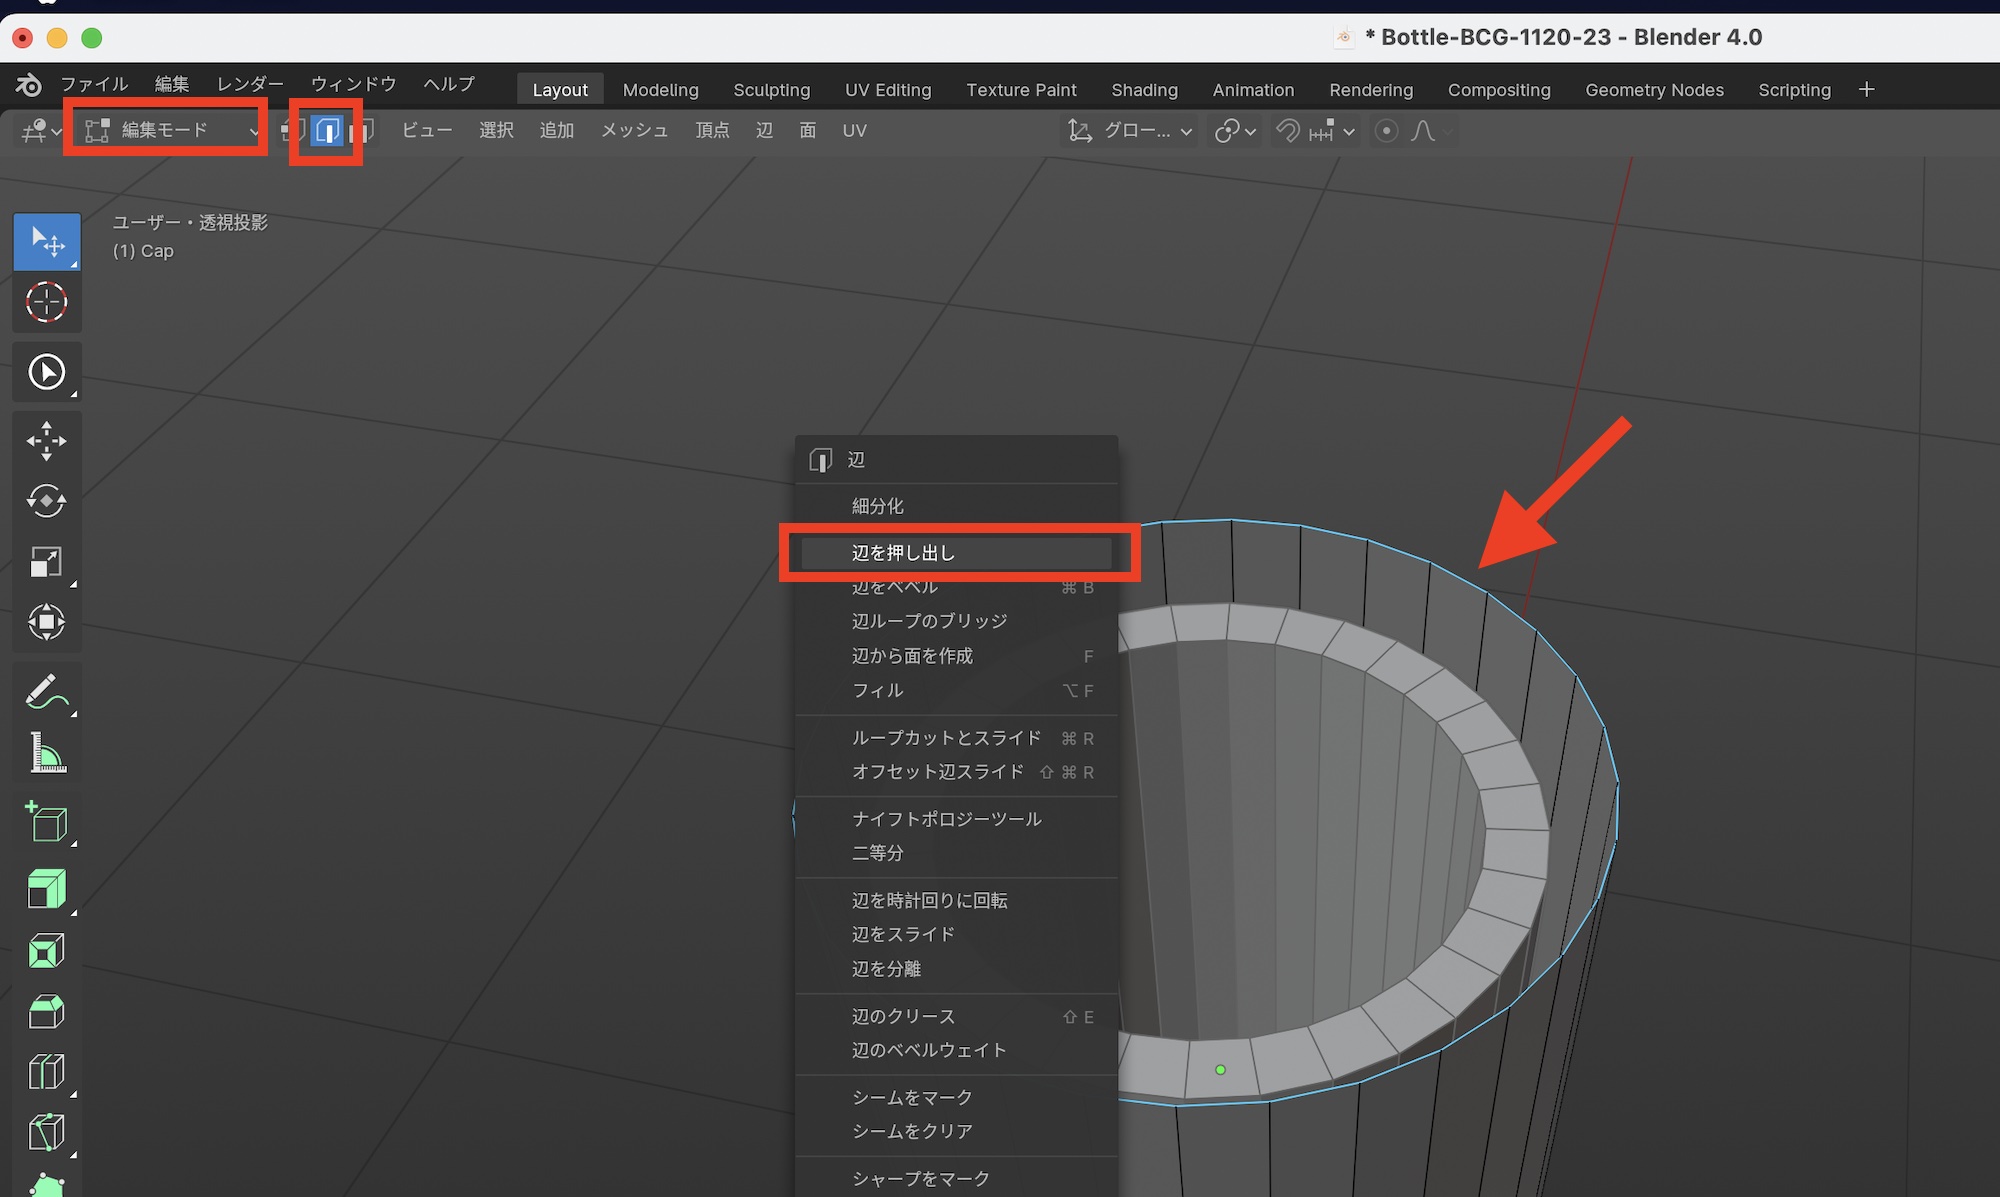
Task: Select the Loop Cut tool
Action: 46,1072
